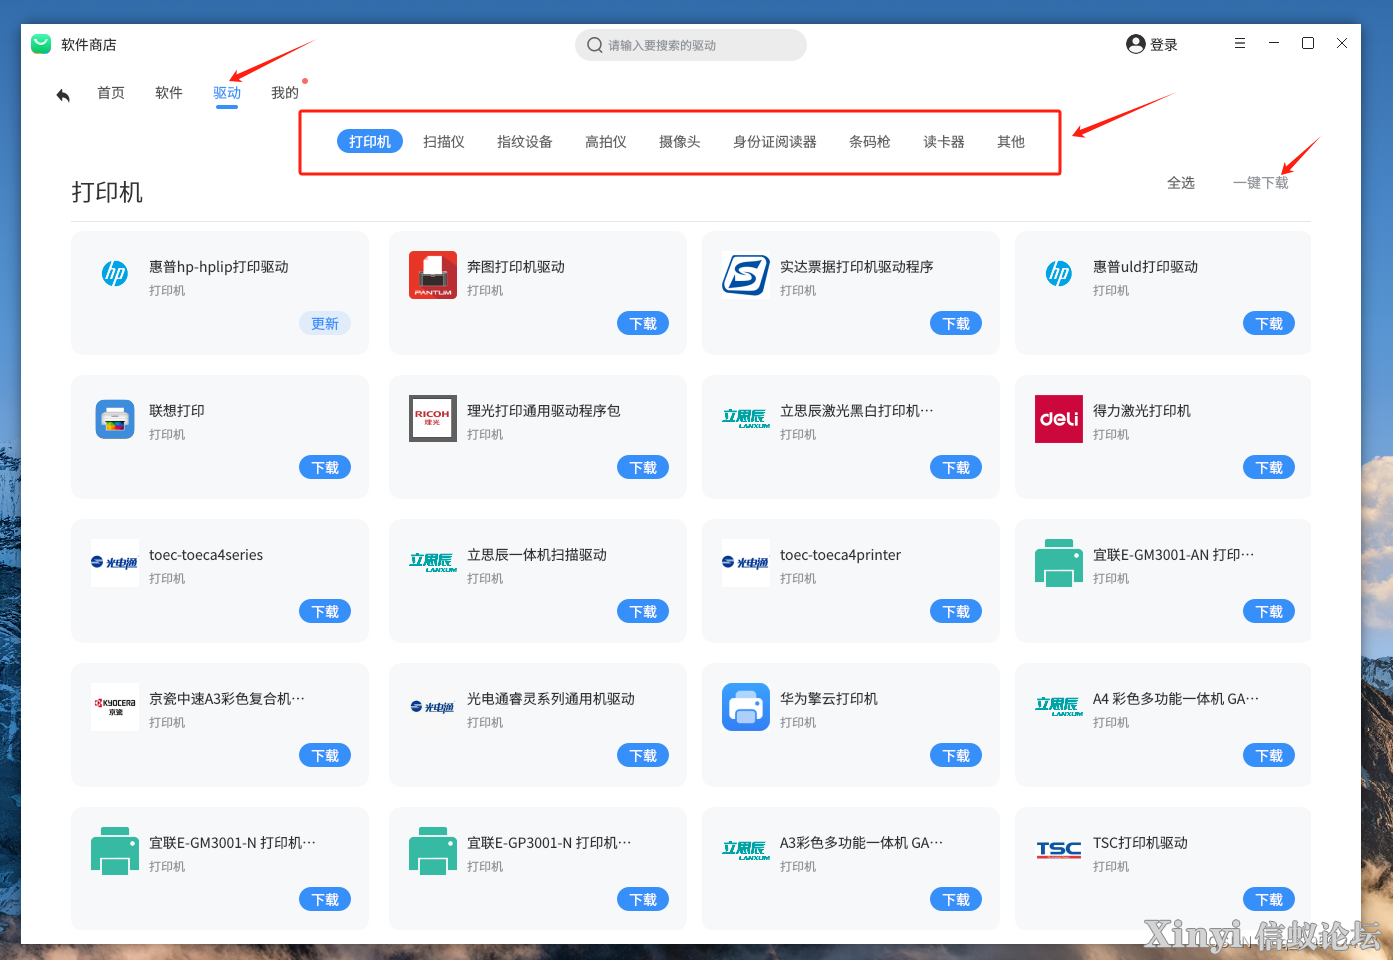
Task: Download 立思辰激光黑白打印机 driver
Action: [x=956, y=468]
